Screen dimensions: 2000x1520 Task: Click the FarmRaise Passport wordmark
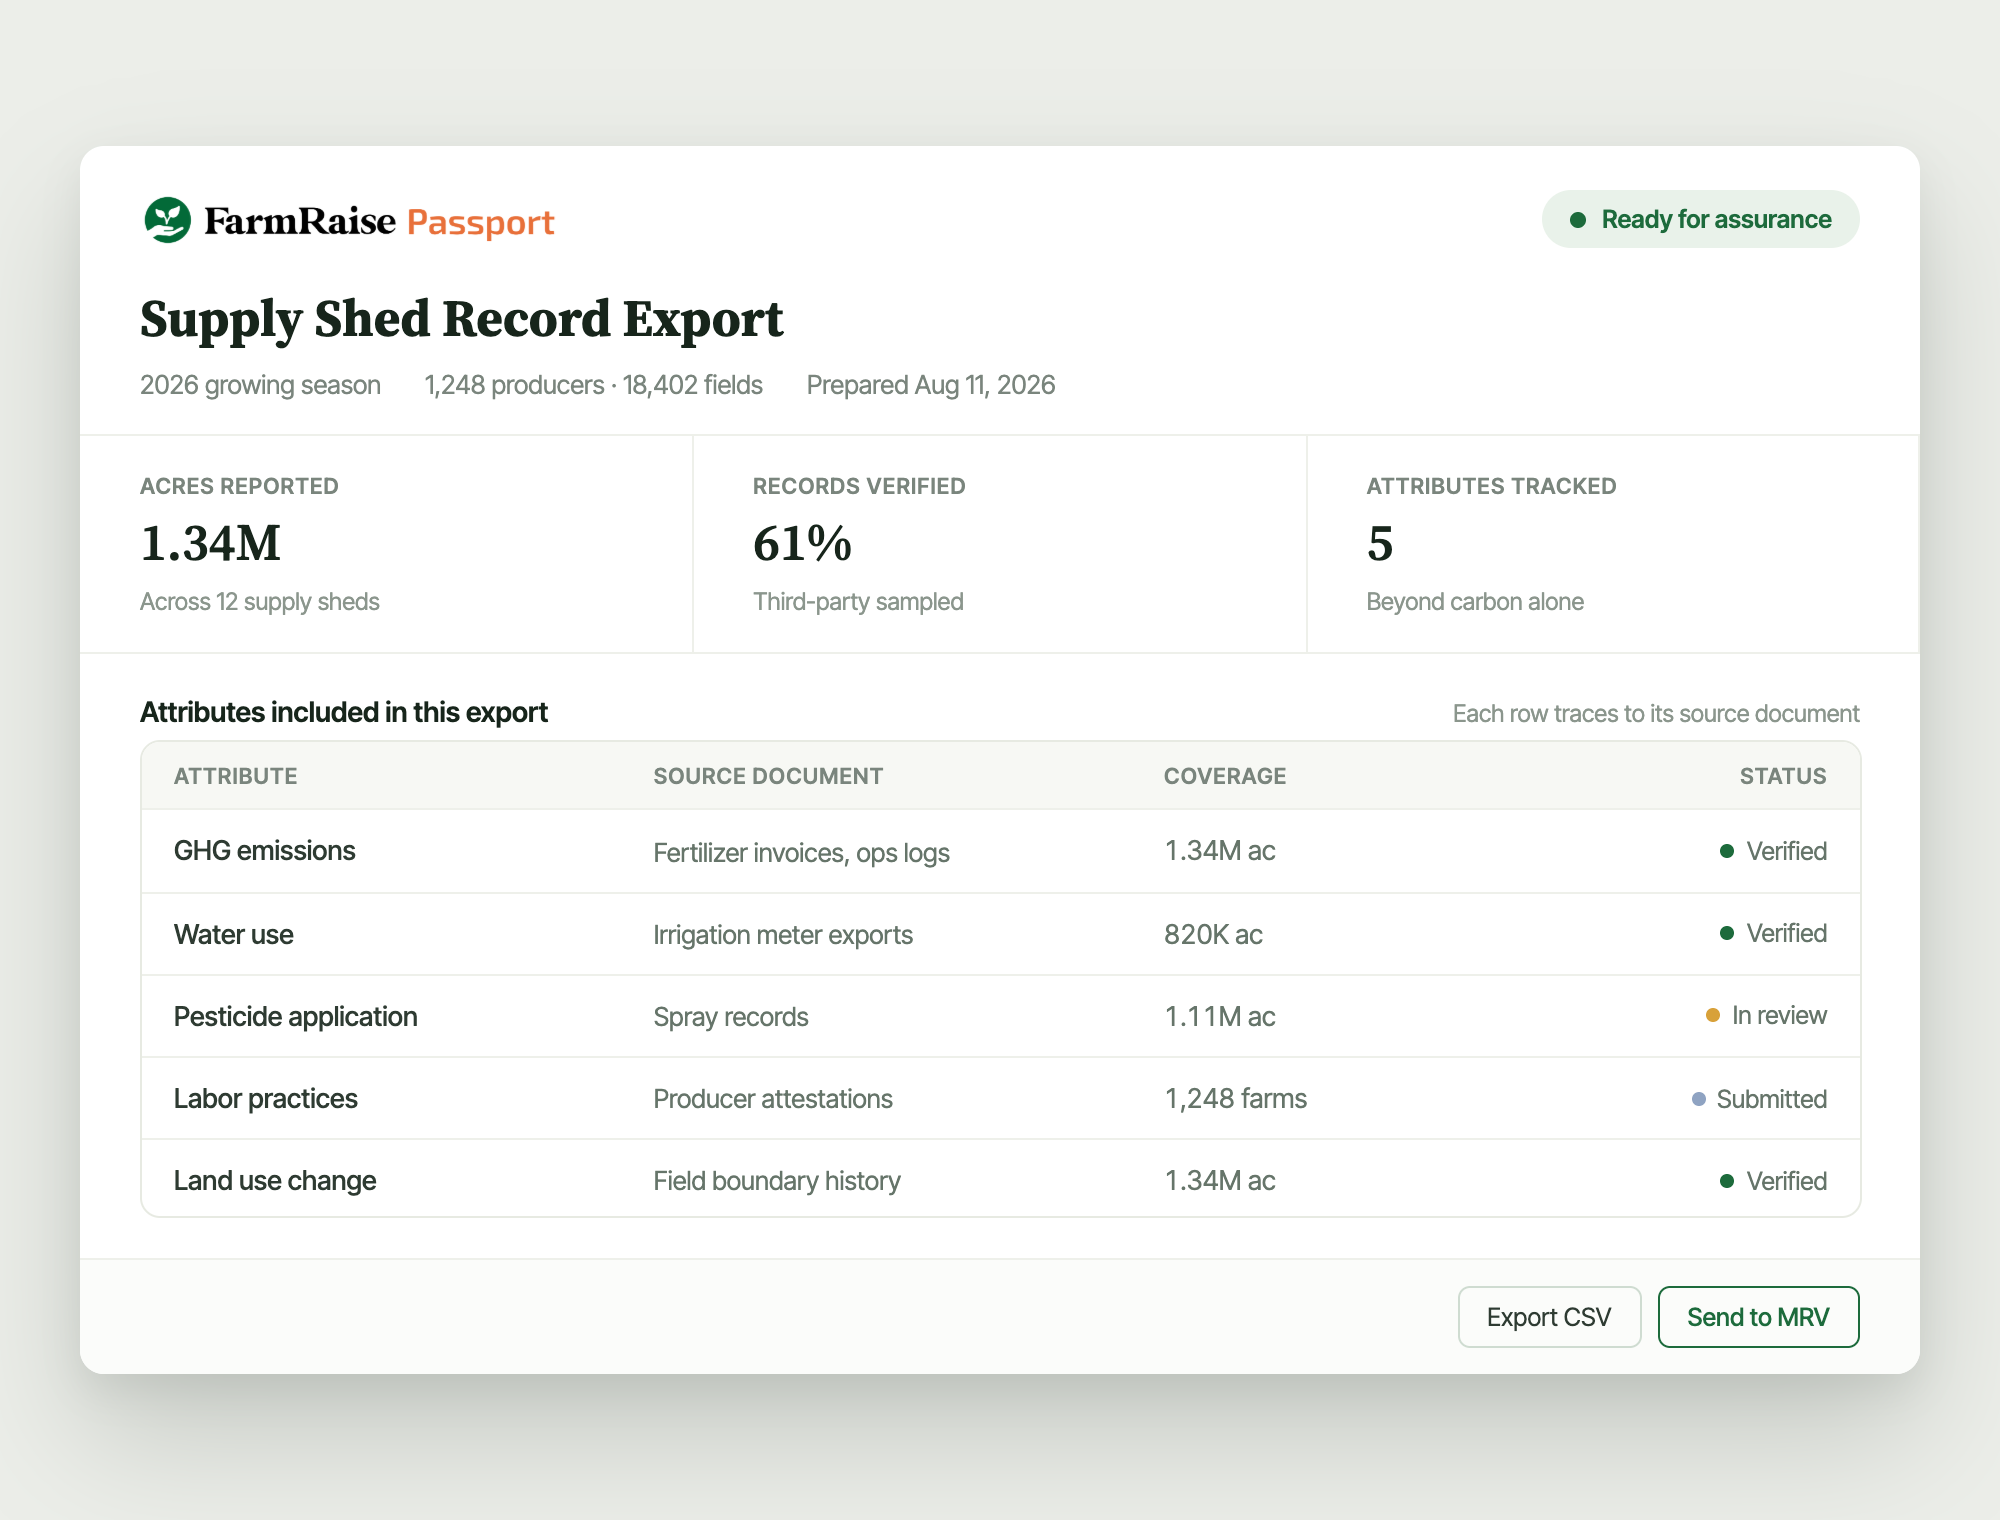pyautogui.click(x=379, y=221)
